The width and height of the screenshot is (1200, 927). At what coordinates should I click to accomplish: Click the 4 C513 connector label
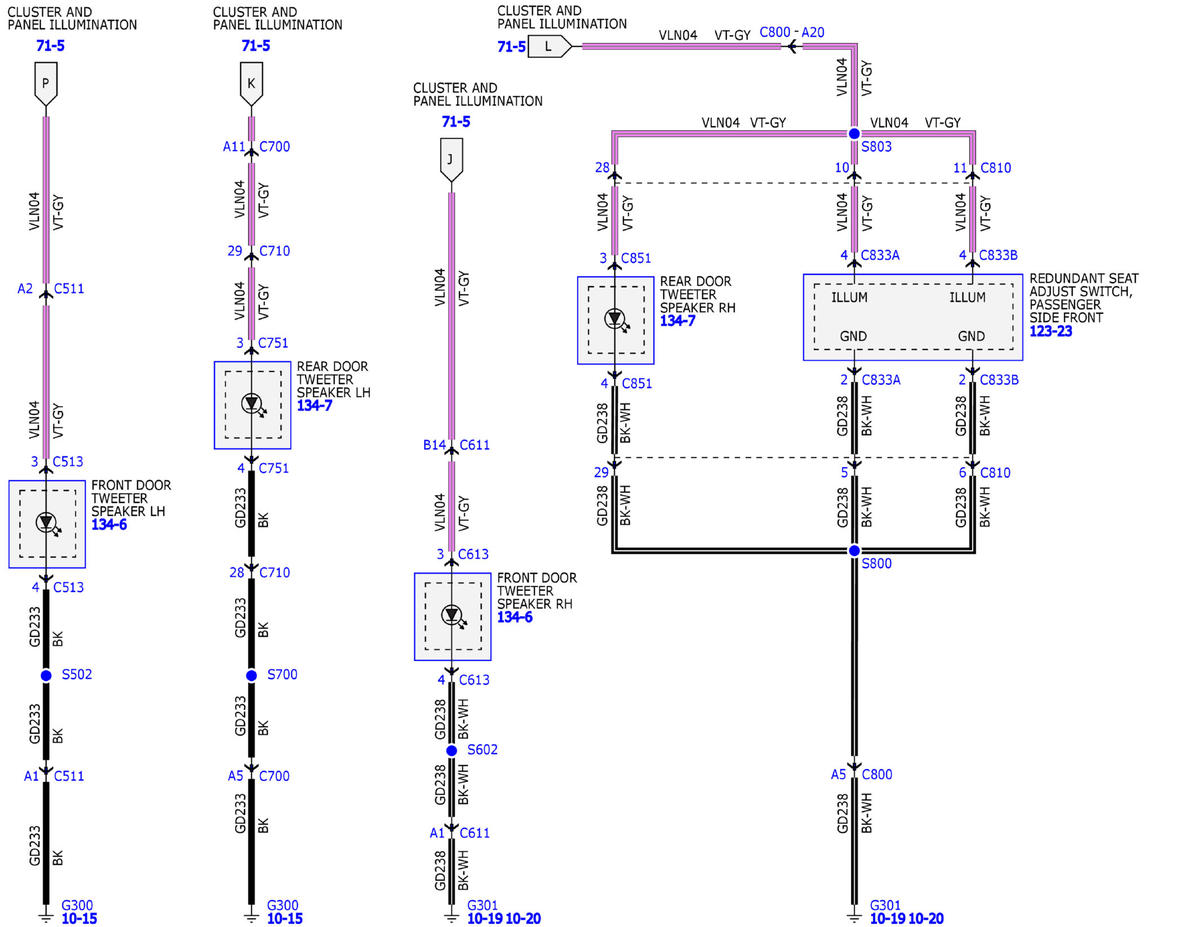(56, 587)
